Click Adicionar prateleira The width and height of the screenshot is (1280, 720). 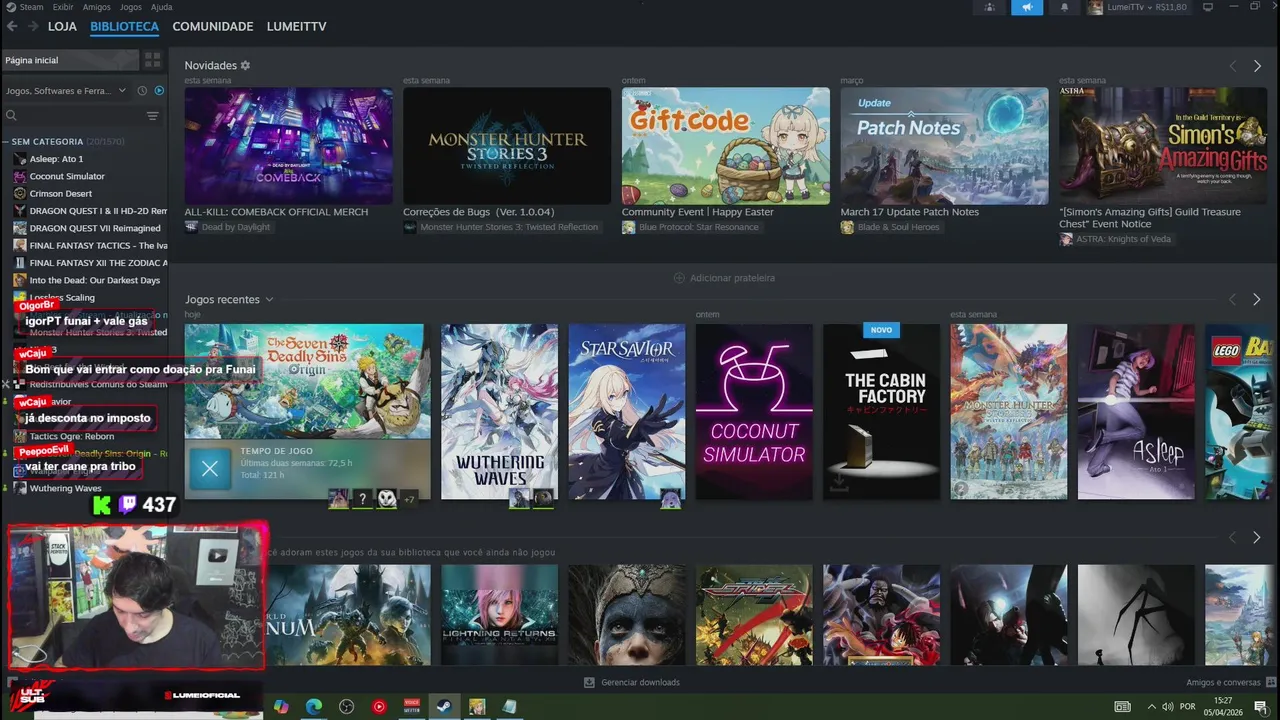724,278
